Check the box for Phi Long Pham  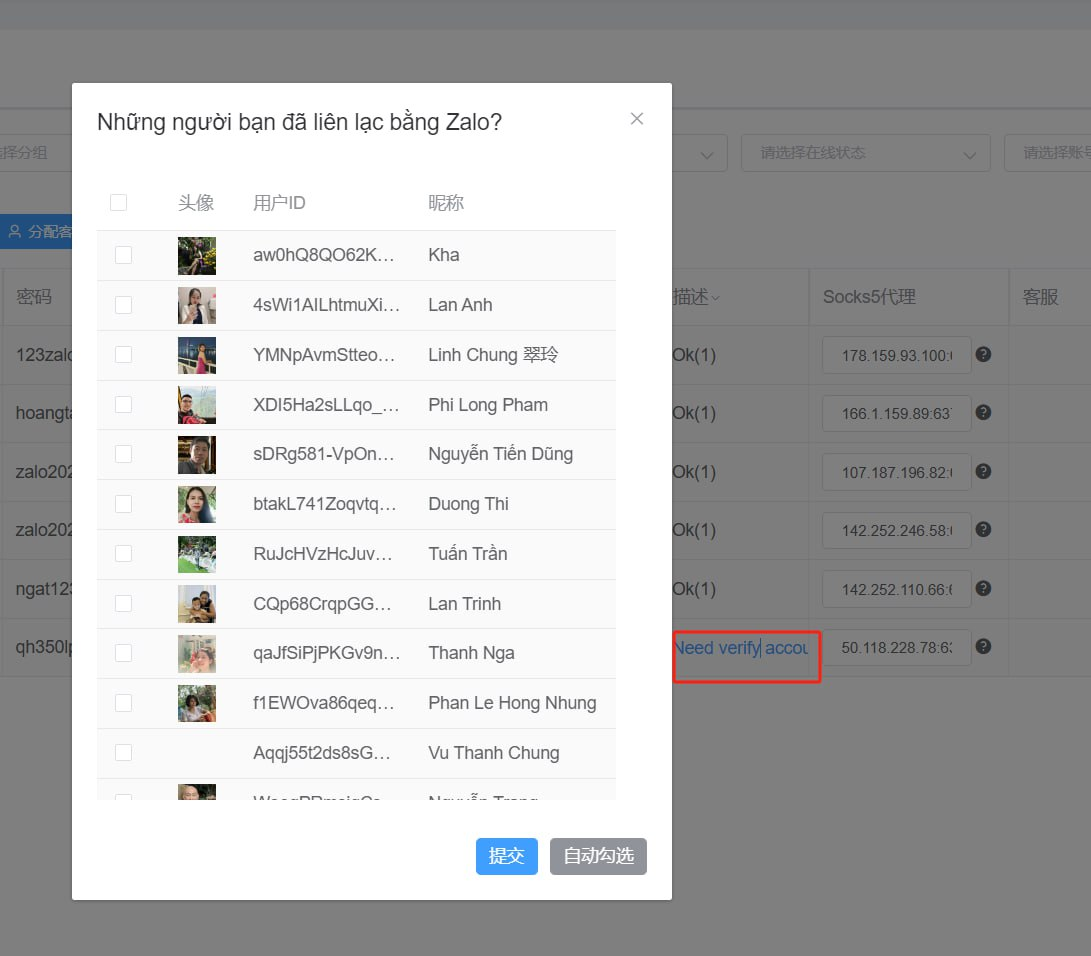123,405
